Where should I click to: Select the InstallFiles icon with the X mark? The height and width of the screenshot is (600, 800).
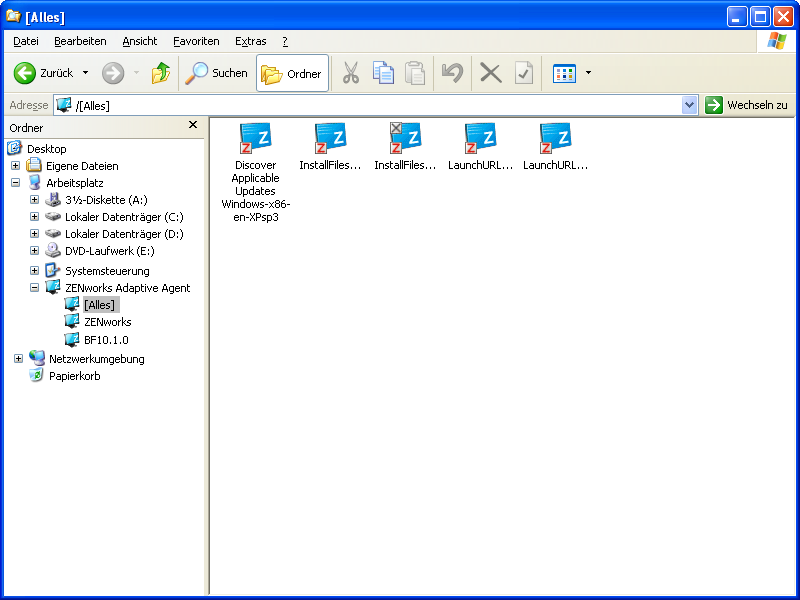405,137
